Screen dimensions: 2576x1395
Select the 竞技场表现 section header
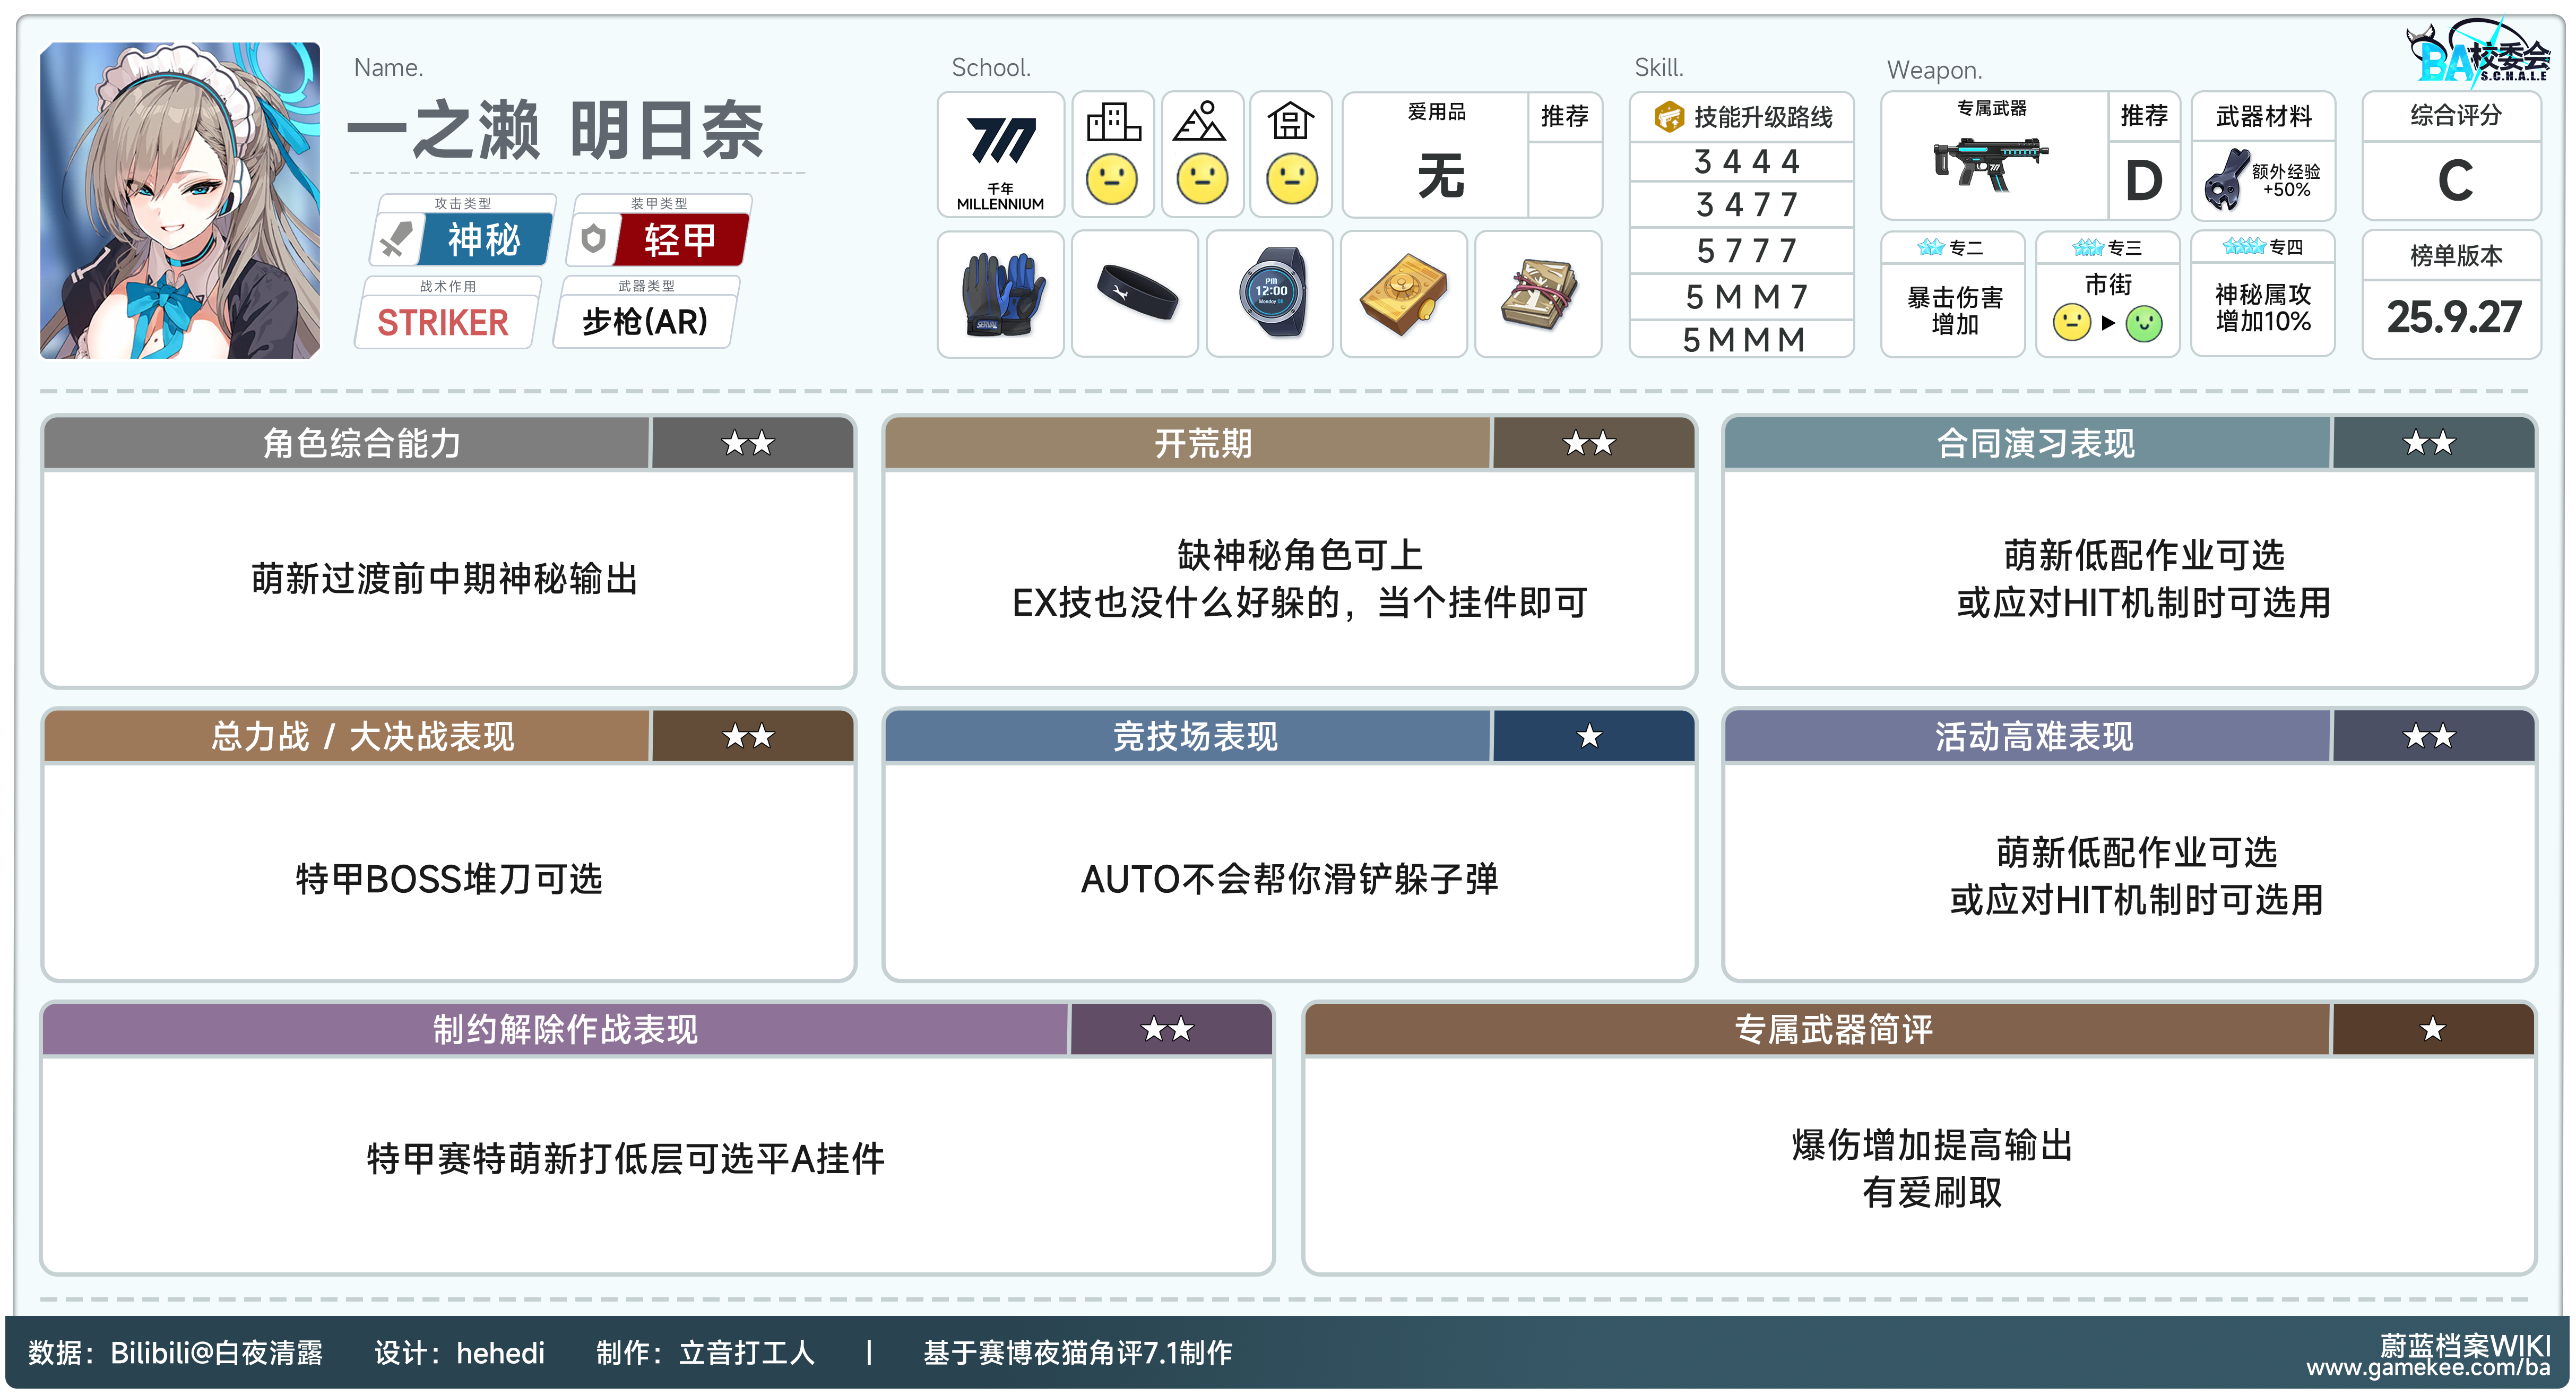click(x=1195, y=737)
